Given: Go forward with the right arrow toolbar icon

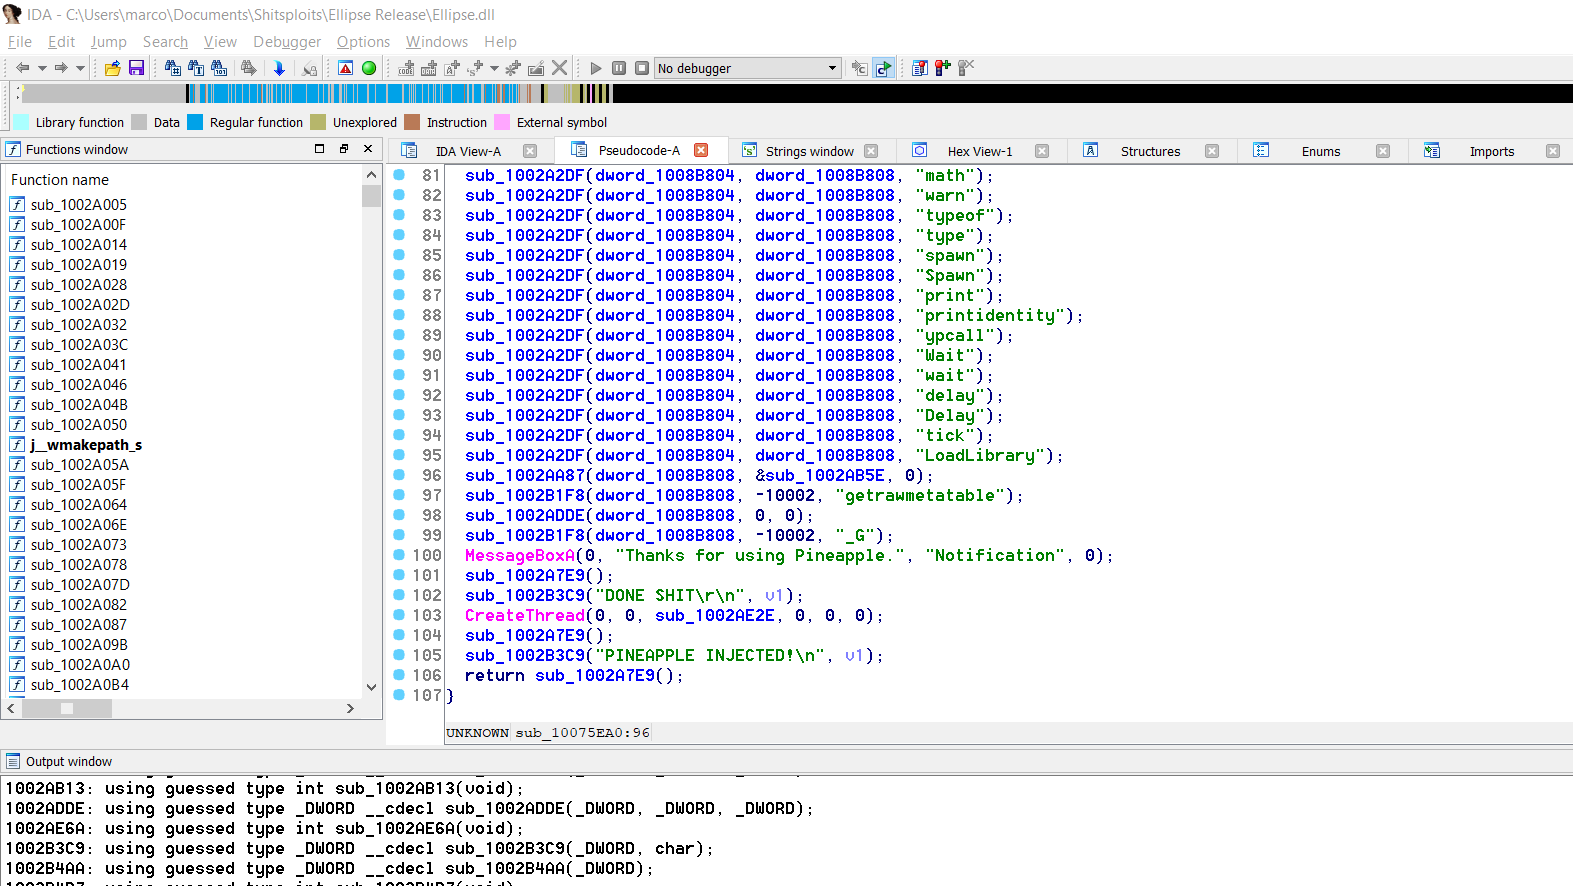Looking at the screenshot, I should (61, 68).
